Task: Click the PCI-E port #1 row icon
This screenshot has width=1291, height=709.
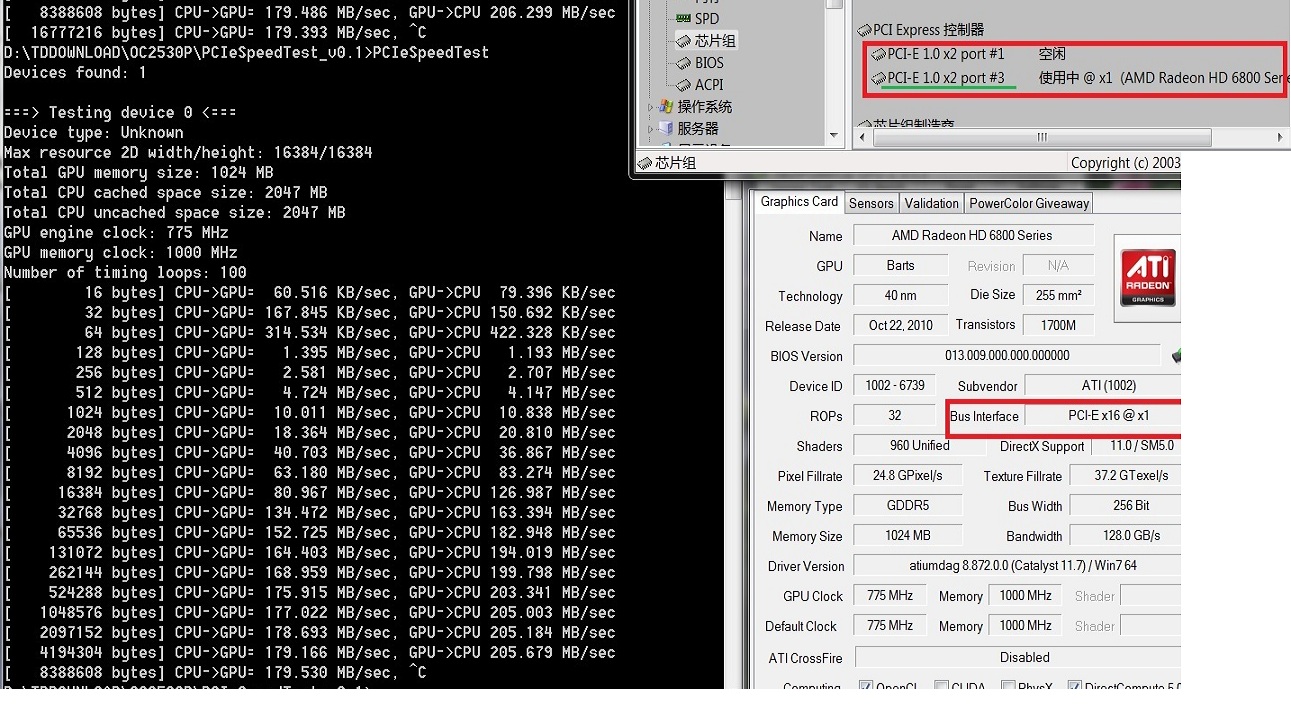Action: point(878,54)
